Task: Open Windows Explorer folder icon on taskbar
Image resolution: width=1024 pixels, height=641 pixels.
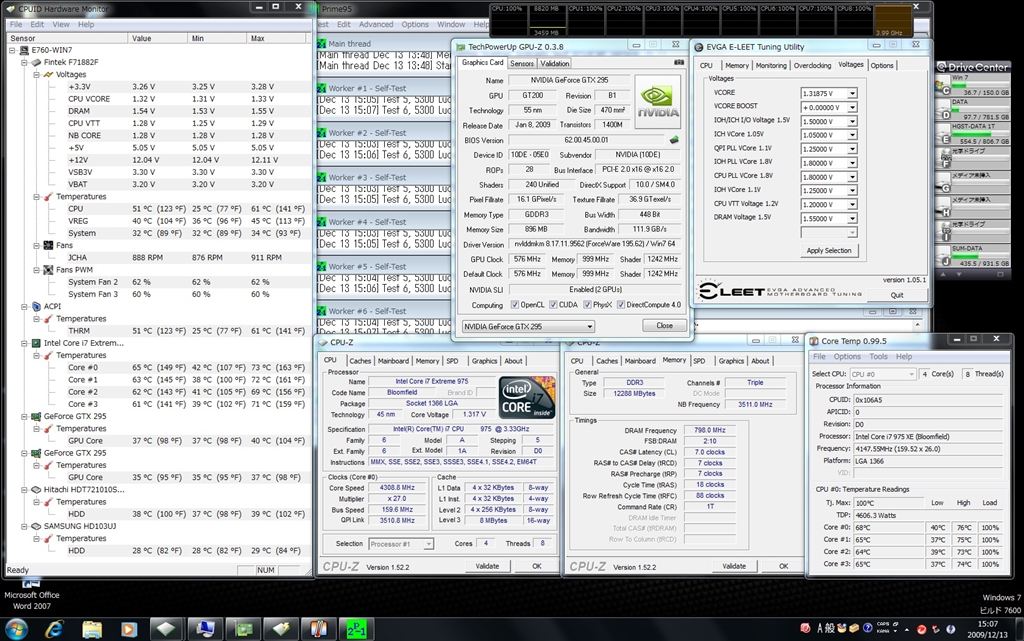Action: (x=92, y=628)
